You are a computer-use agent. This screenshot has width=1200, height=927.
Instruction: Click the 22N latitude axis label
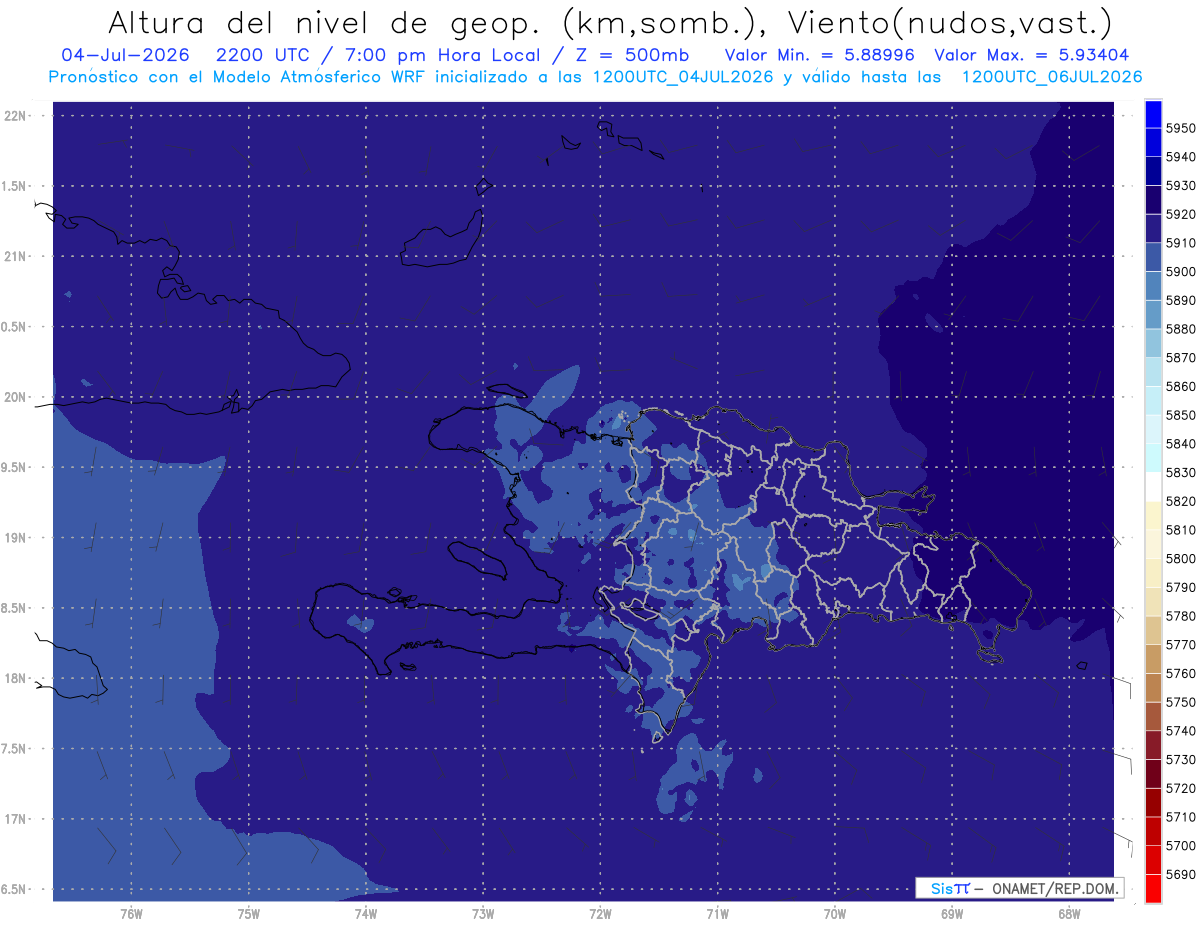point(14,115)
